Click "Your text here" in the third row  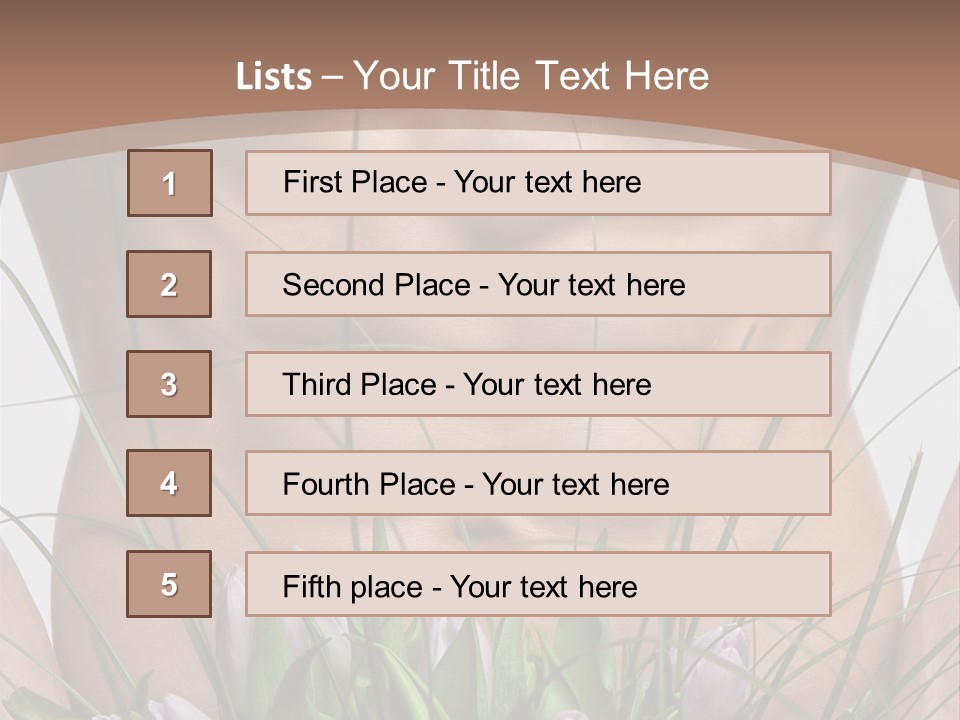557,385
